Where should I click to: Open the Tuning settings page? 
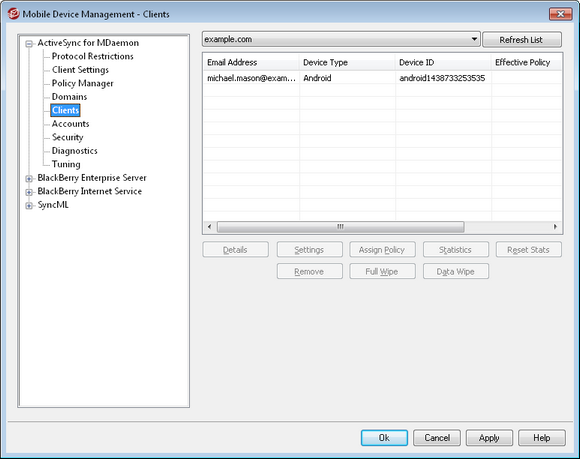(x=66, y=164)
